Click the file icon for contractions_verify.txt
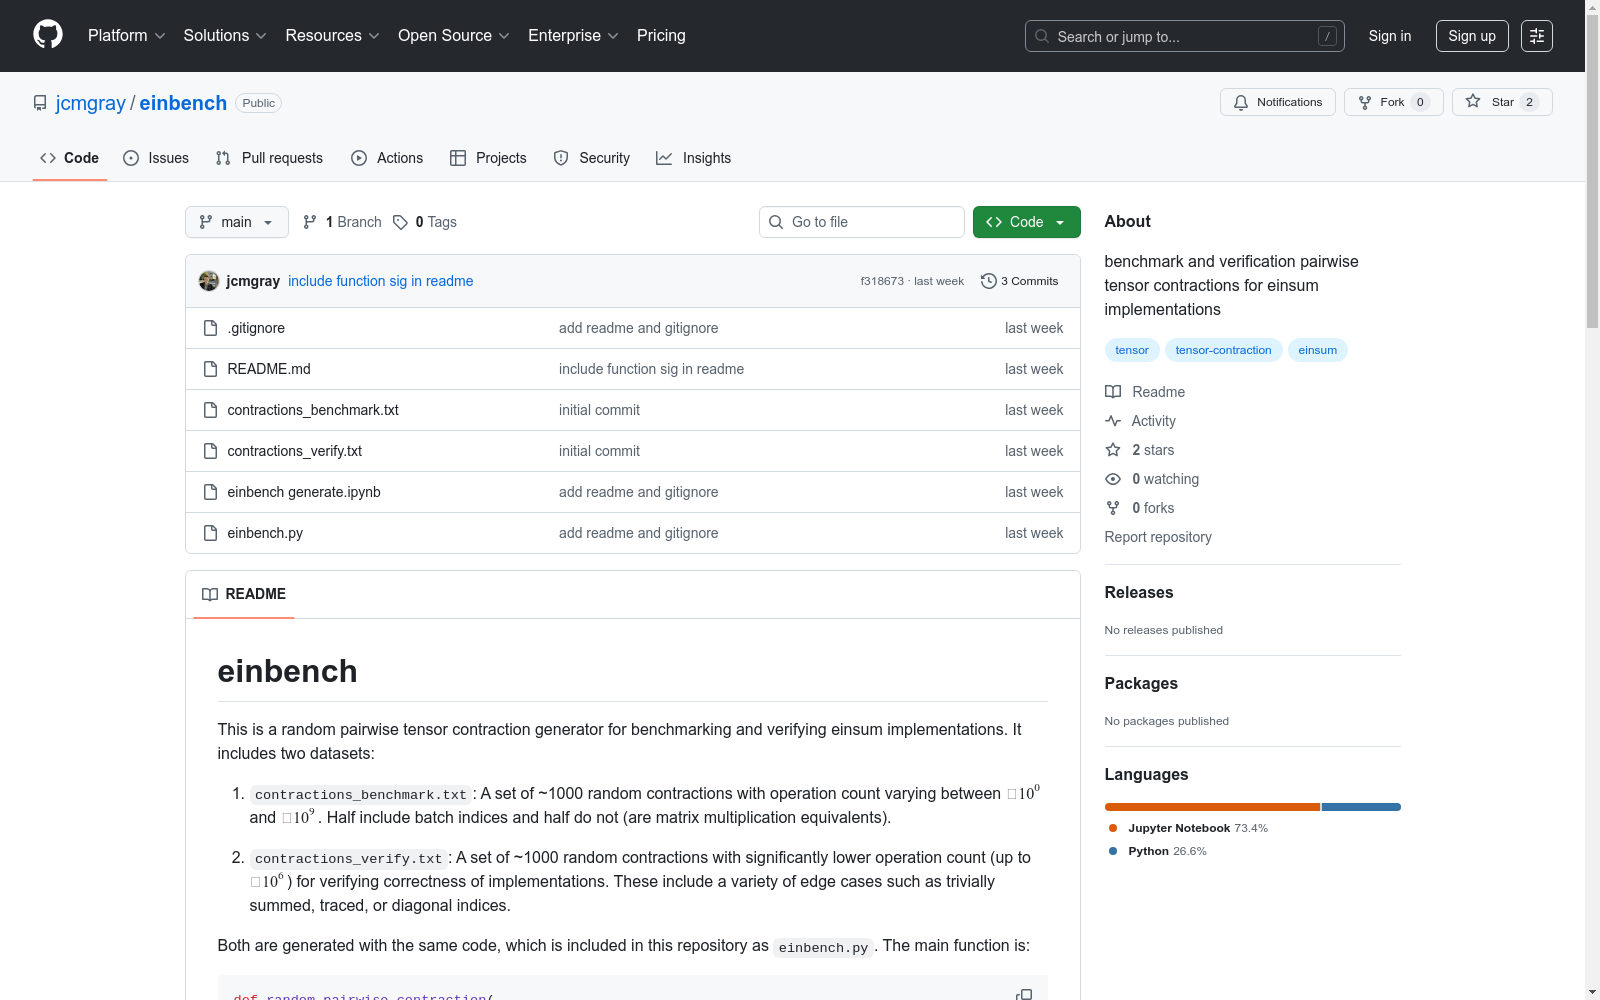The image size is (1600, 1000). (210, 451)
